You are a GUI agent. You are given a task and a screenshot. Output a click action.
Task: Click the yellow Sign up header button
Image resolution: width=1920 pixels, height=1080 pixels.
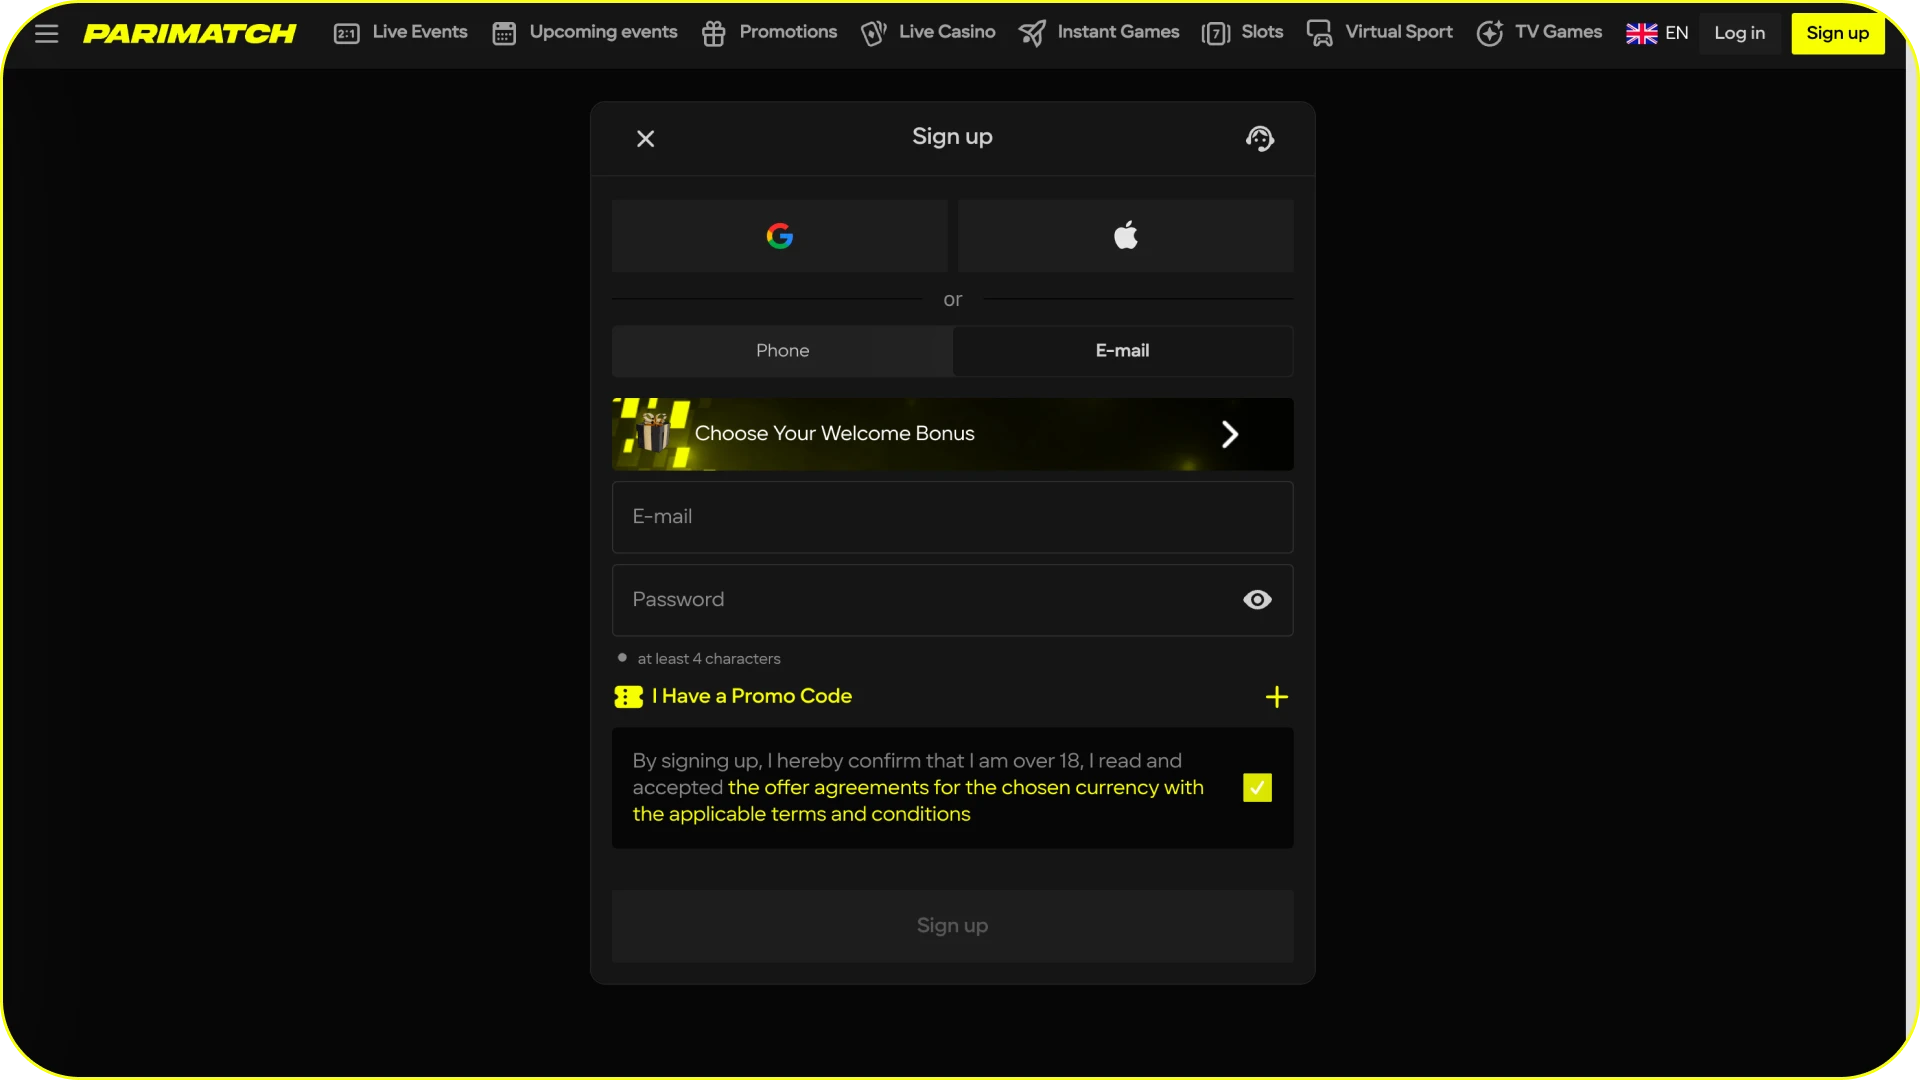[x=1838, y=33]
